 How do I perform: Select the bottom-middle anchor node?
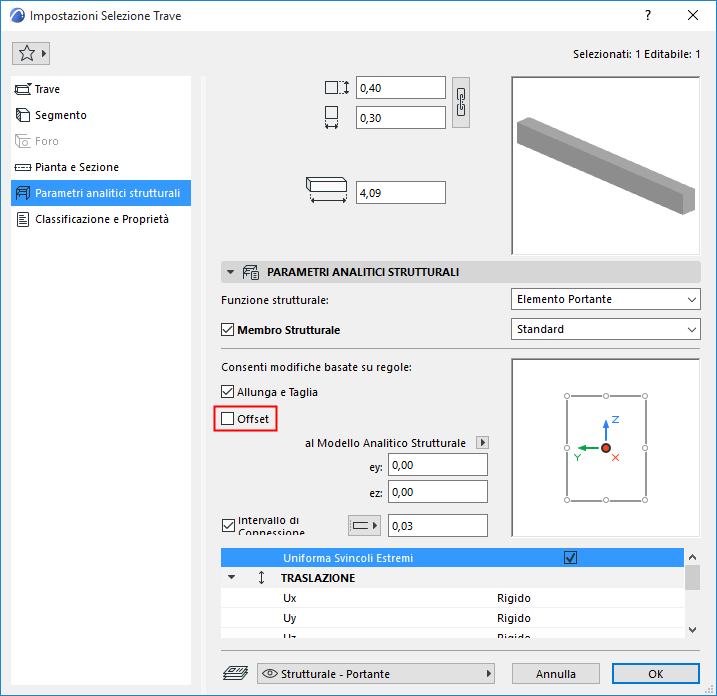click(x=606, y=500)
